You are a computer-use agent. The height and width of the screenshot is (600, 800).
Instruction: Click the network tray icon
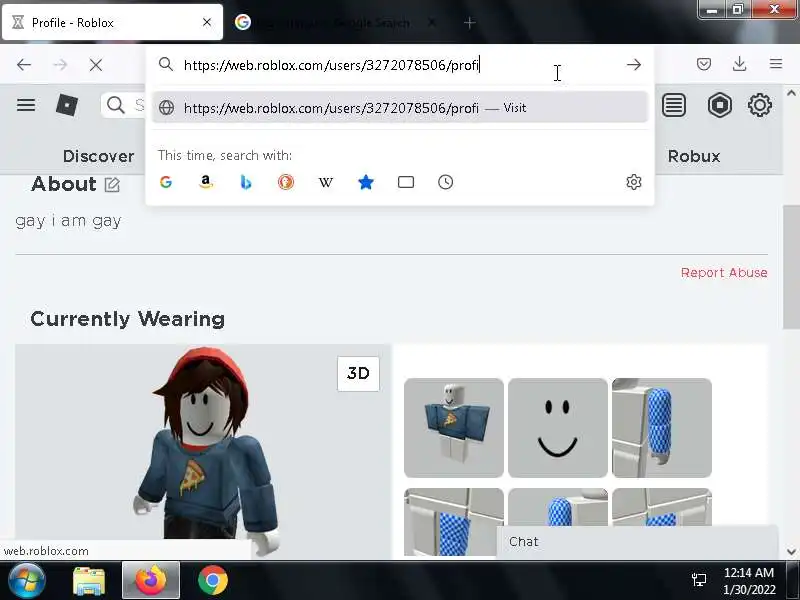(698, 580)
